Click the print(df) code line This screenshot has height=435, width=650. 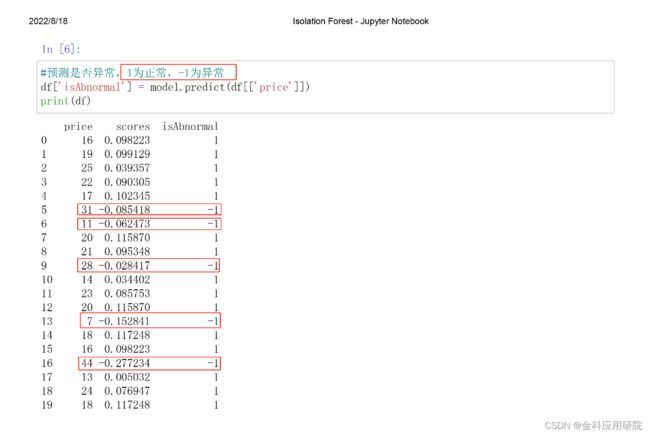[x=65, y=101]
